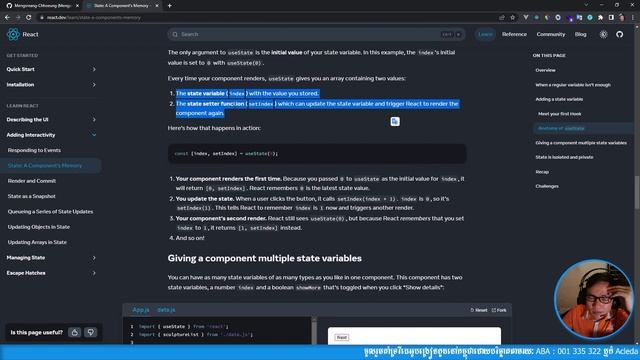Collapse the Adding Interactivity chevron
The image size is (640, 360).
pos(94,135)
